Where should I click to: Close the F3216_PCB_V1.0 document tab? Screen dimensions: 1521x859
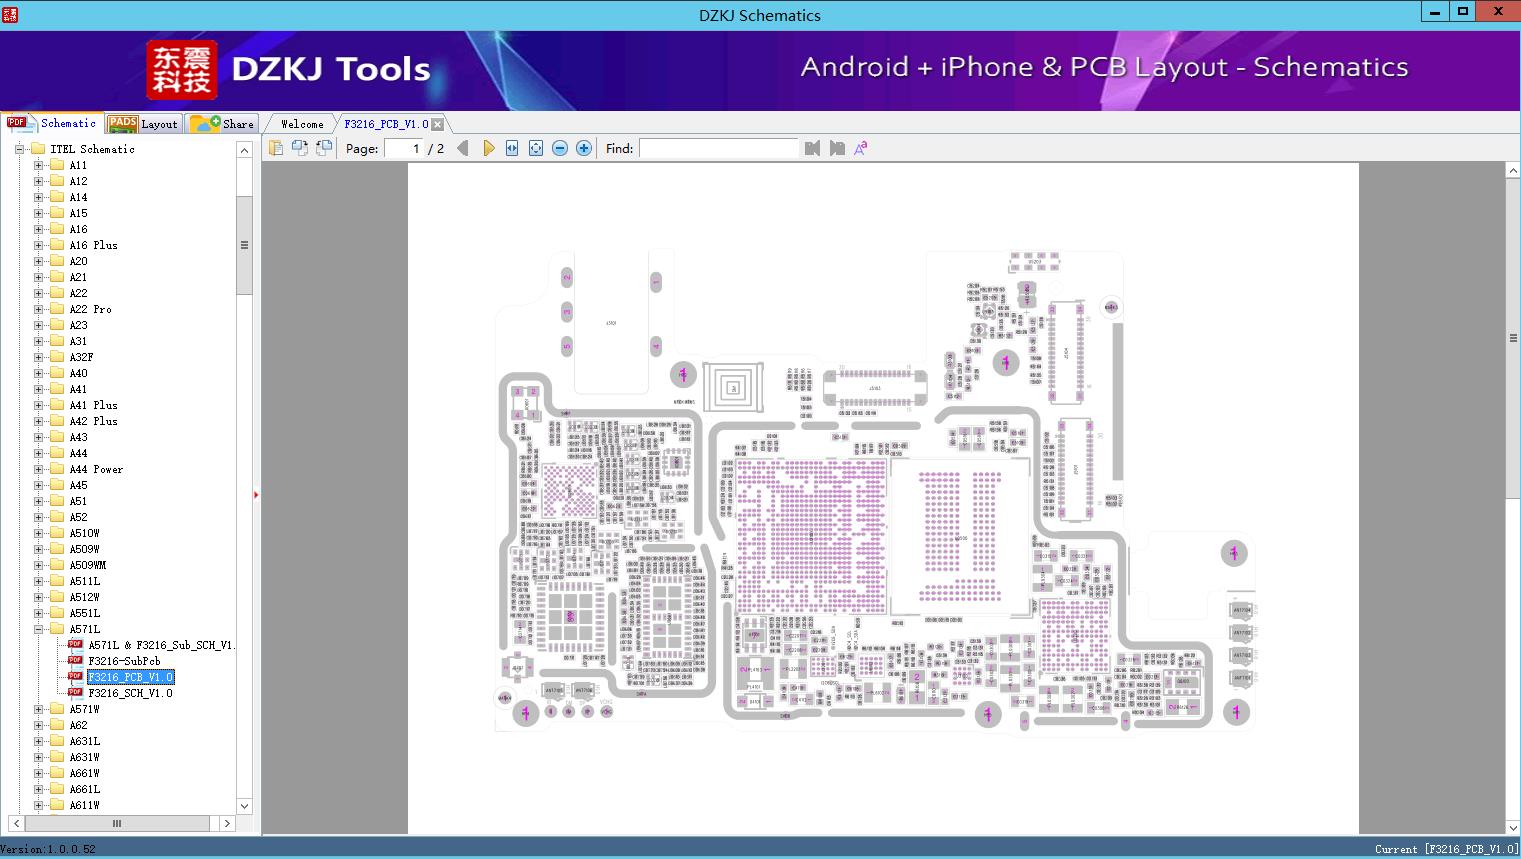pos(438,124)
